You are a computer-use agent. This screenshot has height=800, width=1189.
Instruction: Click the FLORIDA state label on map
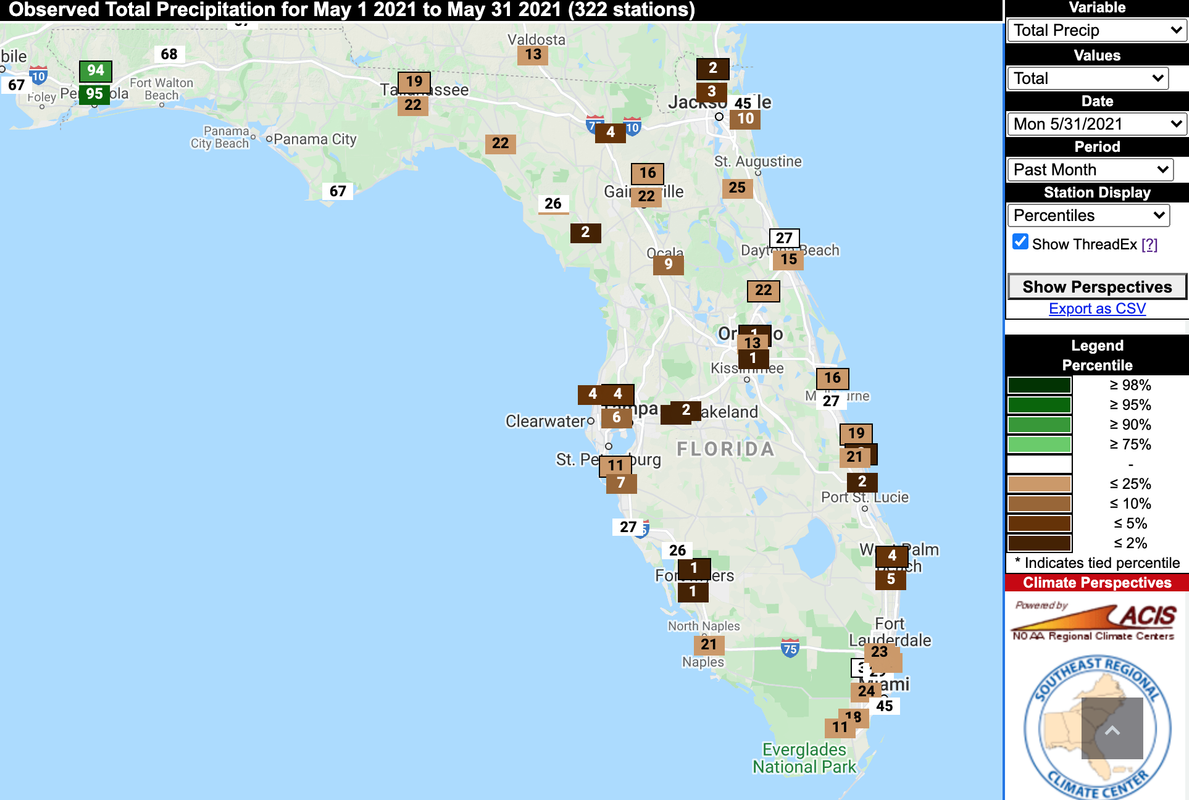click(x=726, y=450)
